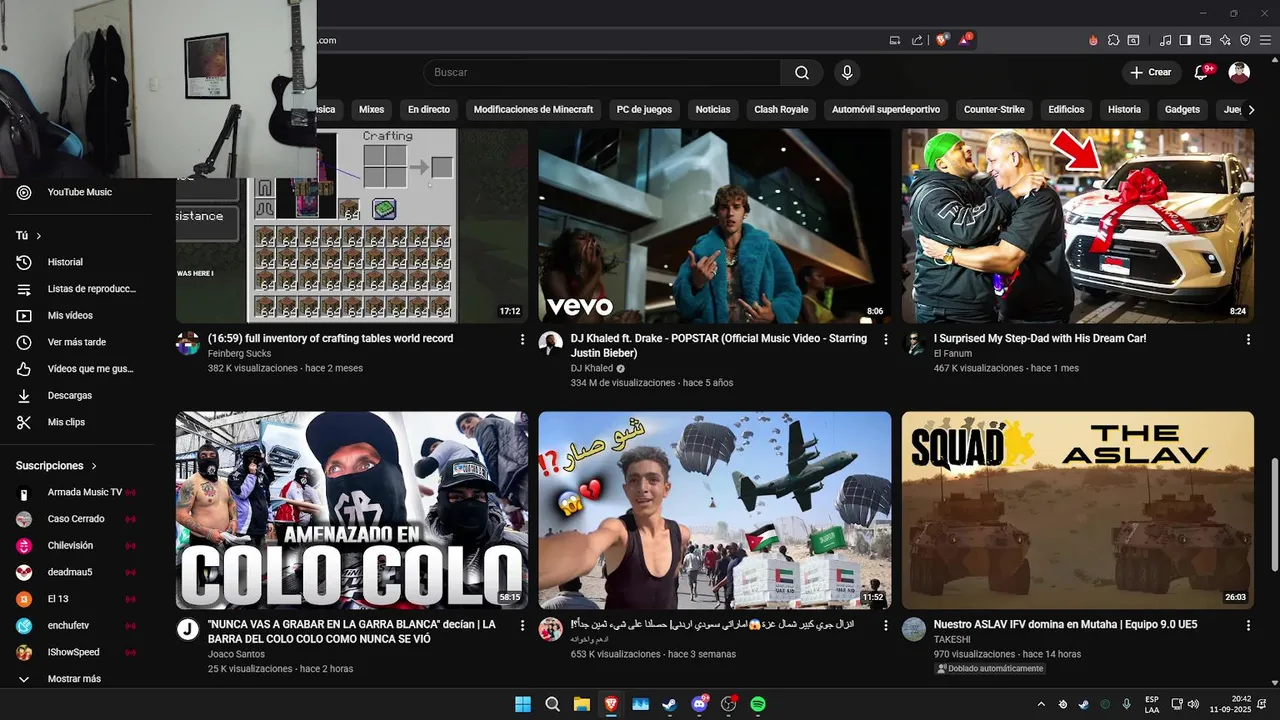Select the Clash Royale category chip
The height and width of the screenshot is (720, 1280).
pyautogui.click(x=781, y=110)
